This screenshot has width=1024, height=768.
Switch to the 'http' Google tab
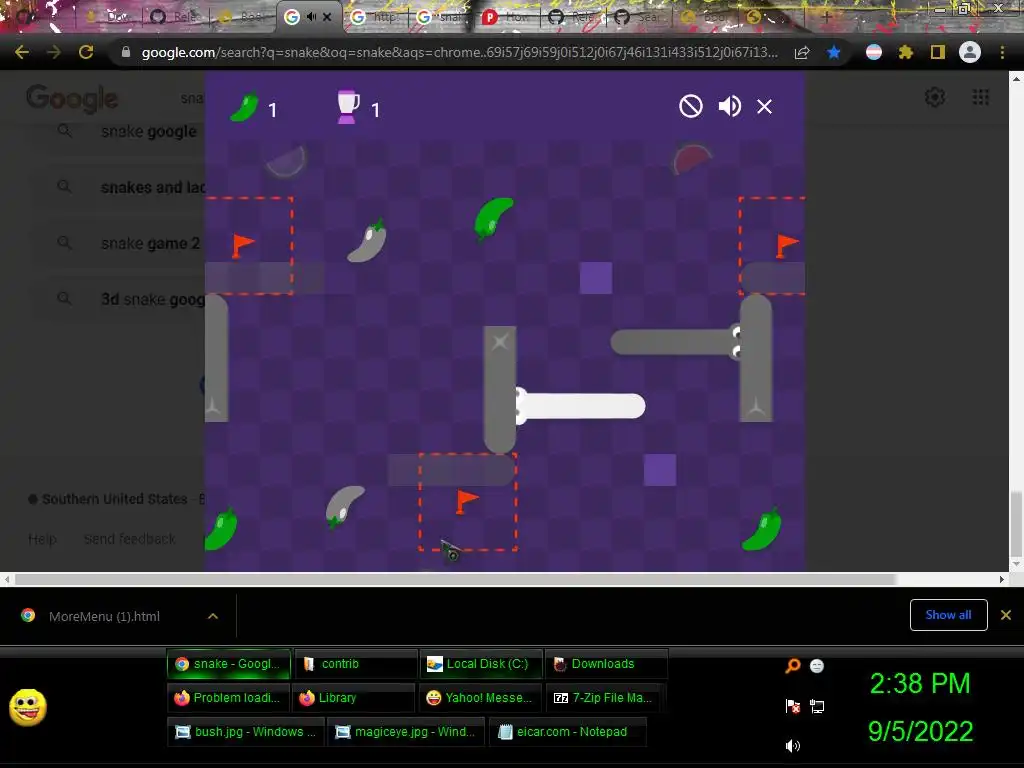(x=376, y=17)
